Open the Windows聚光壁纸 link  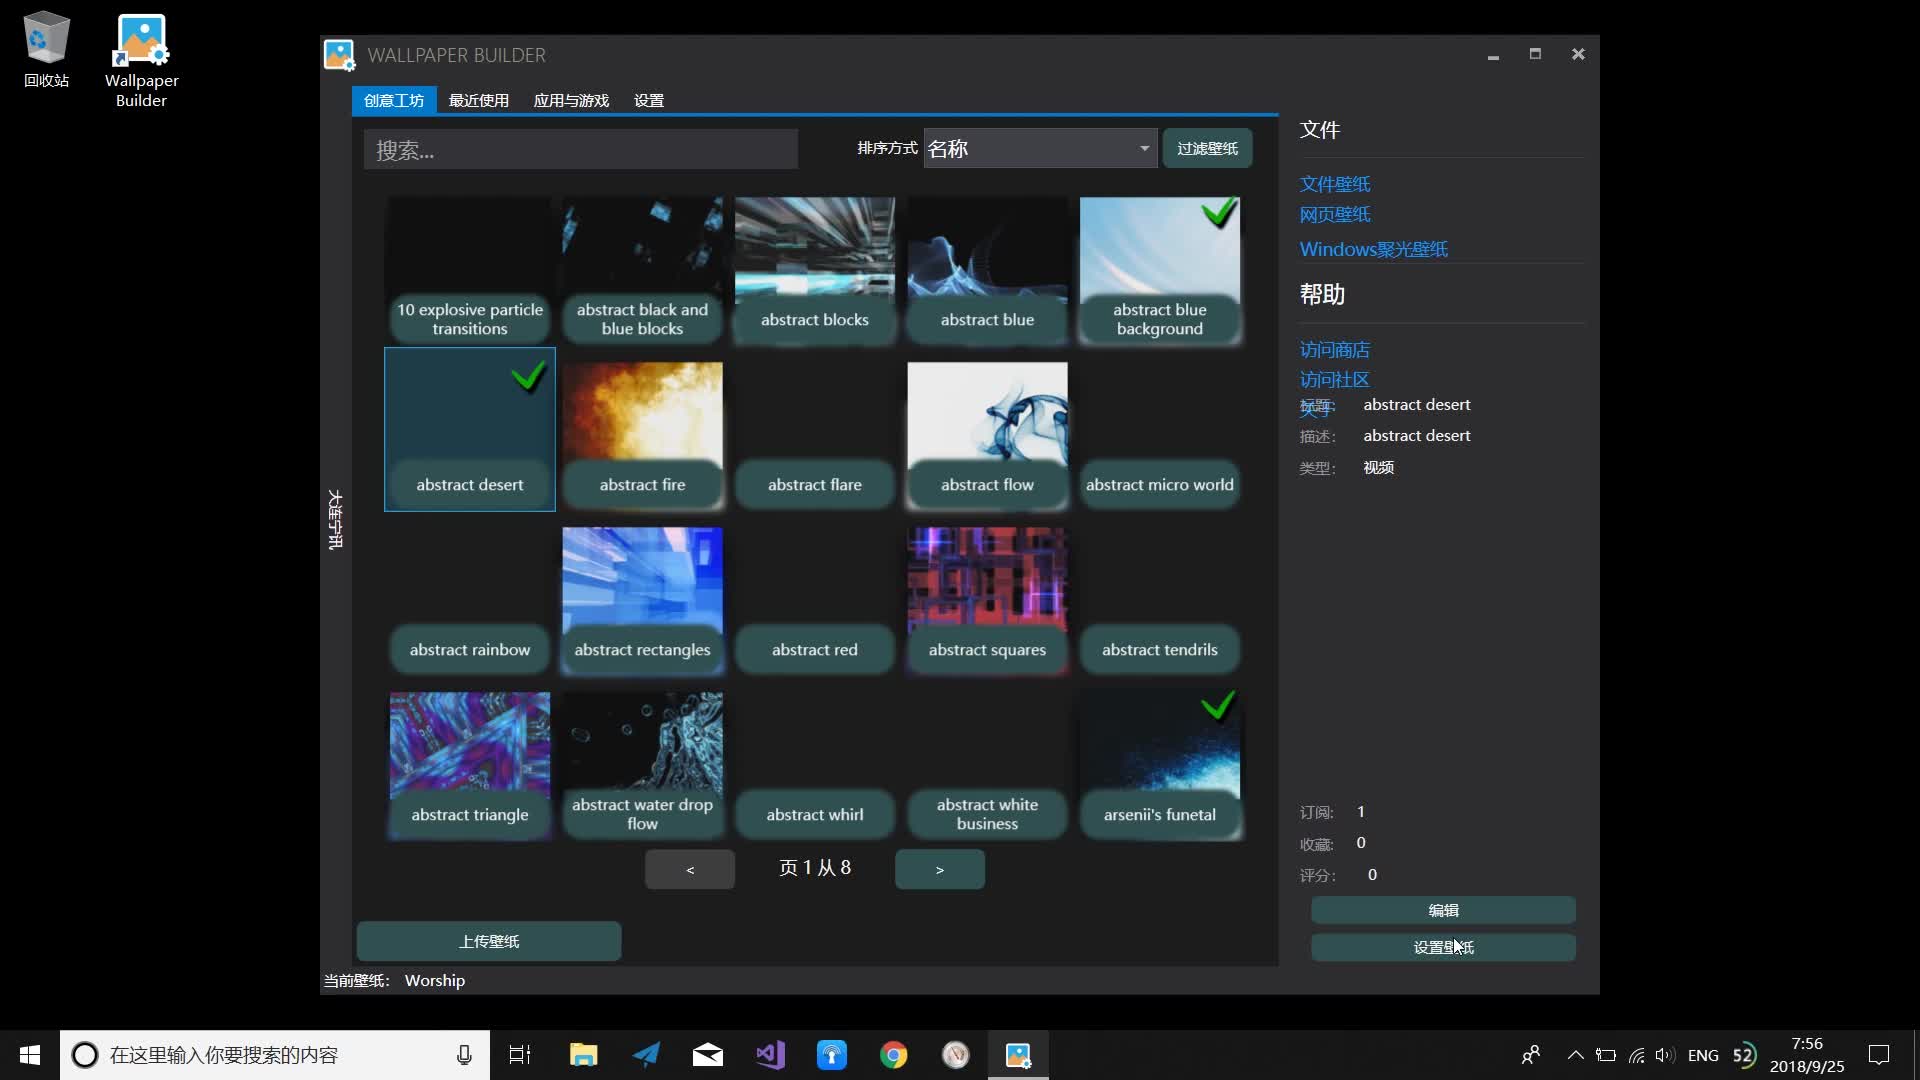tap(1373, 249)
